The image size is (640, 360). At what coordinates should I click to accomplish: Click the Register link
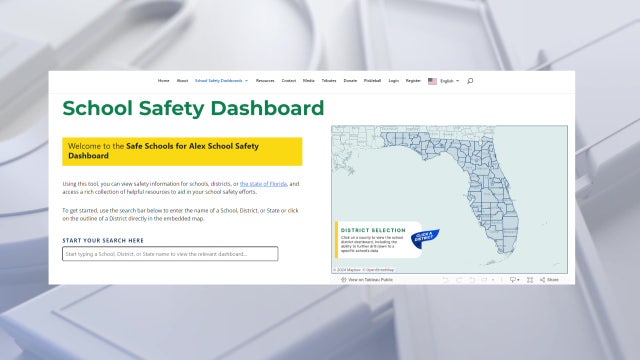point(413,81)
